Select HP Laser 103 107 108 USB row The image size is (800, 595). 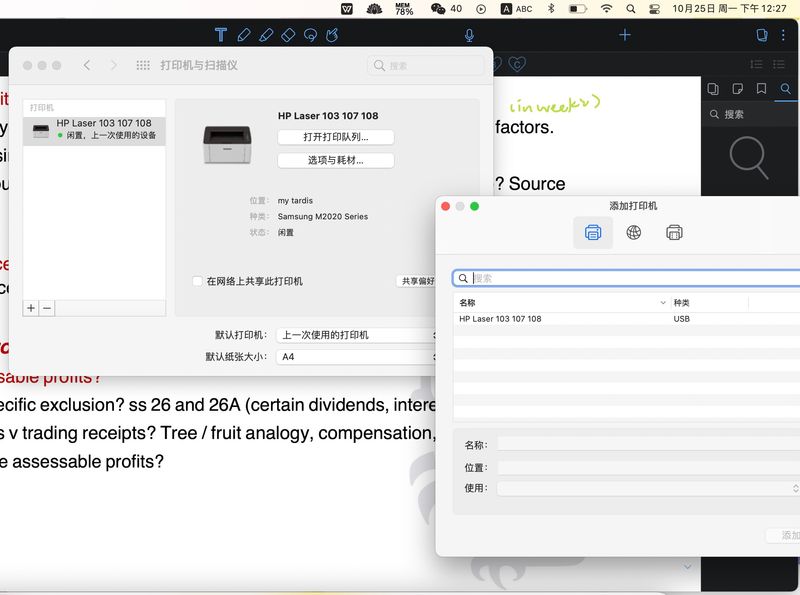click(x=627, y=319)
